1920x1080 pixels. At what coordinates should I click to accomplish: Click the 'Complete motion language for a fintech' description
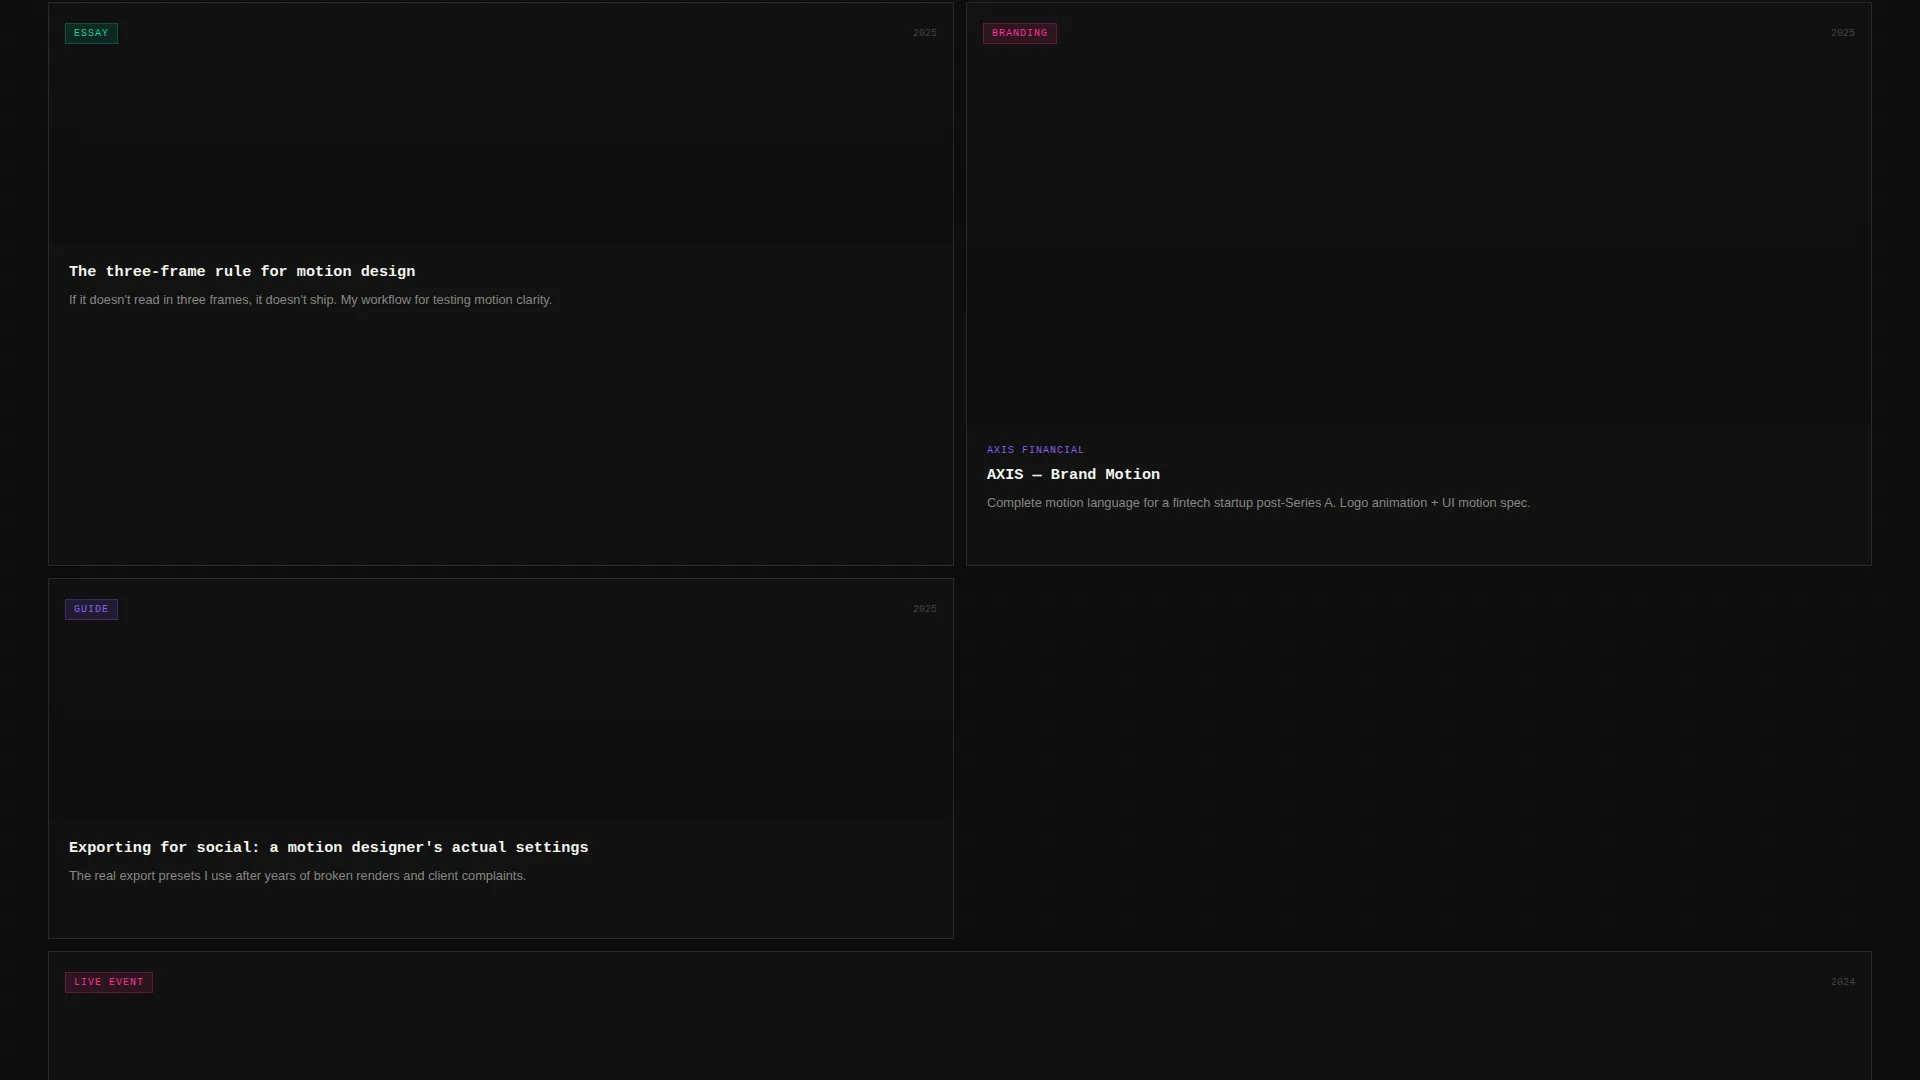(x=1258, y=503)
